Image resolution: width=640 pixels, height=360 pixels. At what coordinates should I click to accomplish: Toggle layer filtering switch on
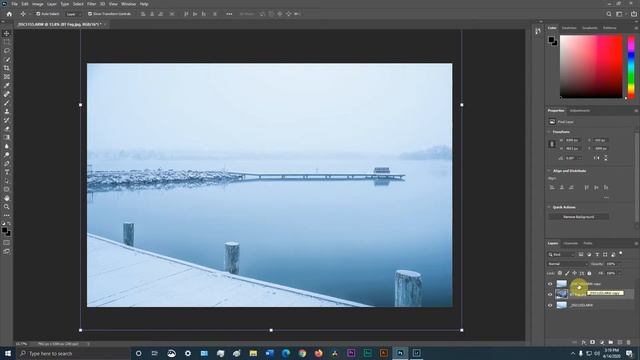click(621, 253)
